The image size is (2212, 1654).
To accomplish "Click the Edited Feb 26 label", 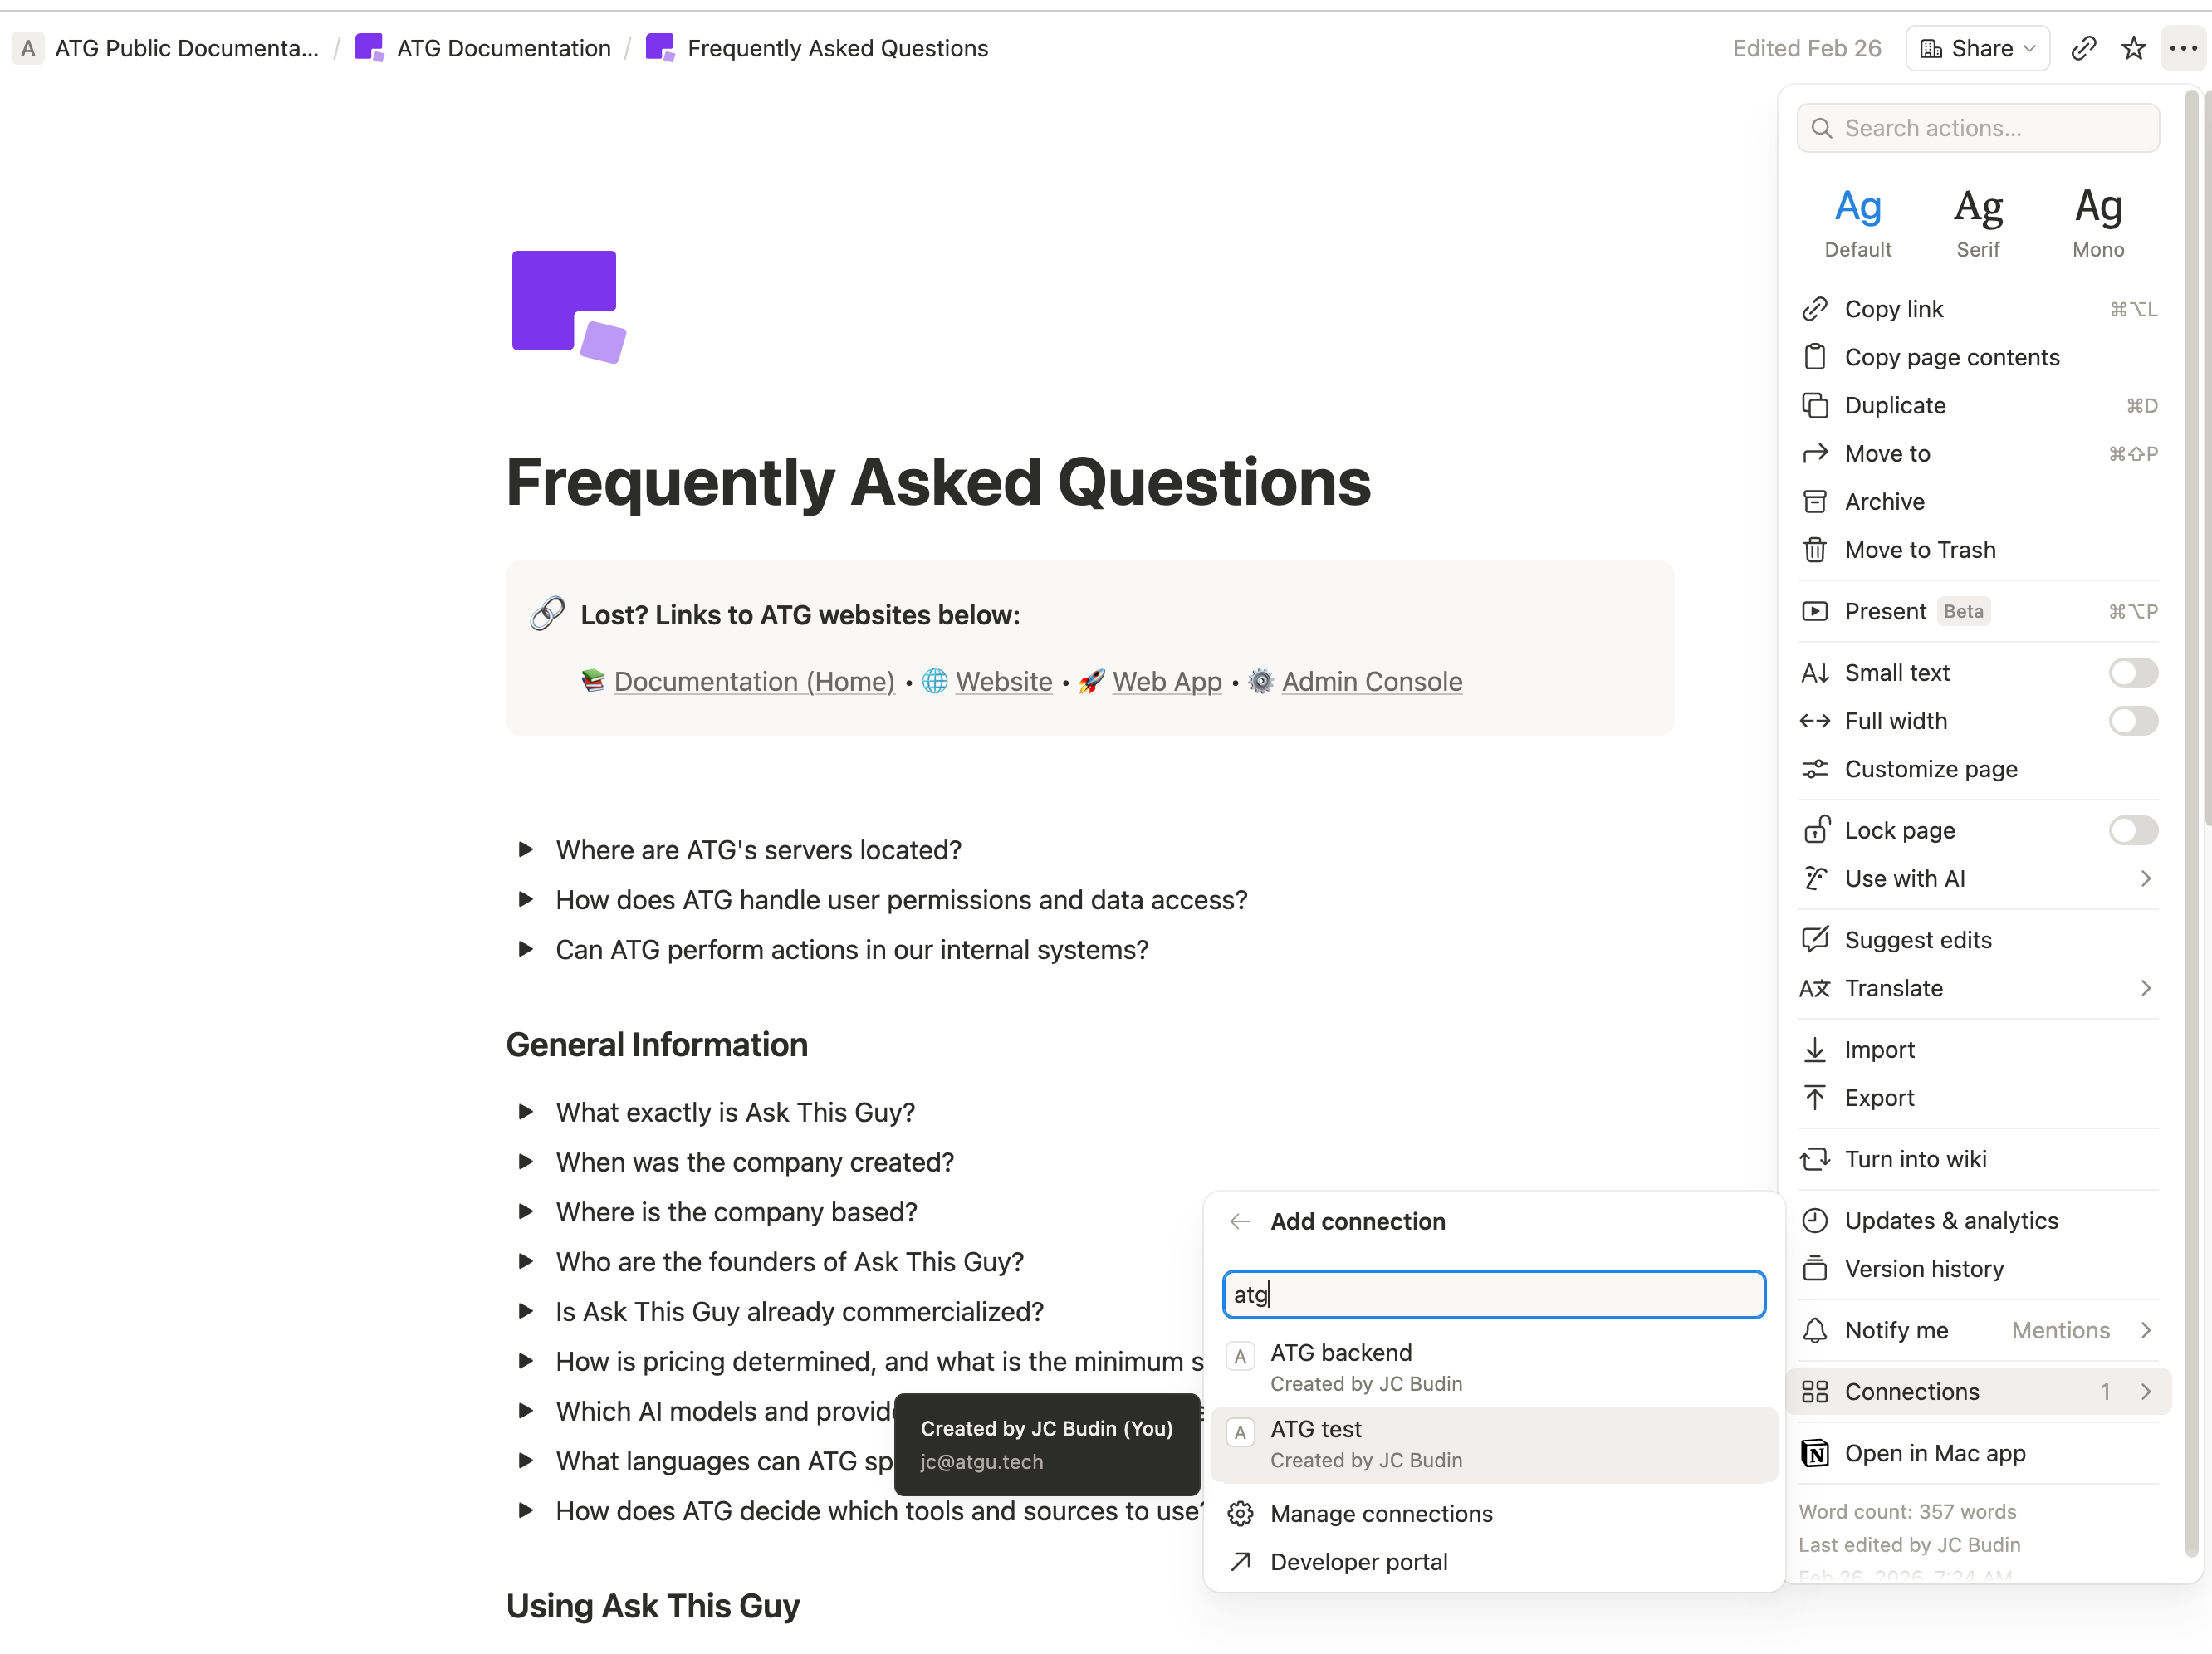I will click(x=1806, y=48).
